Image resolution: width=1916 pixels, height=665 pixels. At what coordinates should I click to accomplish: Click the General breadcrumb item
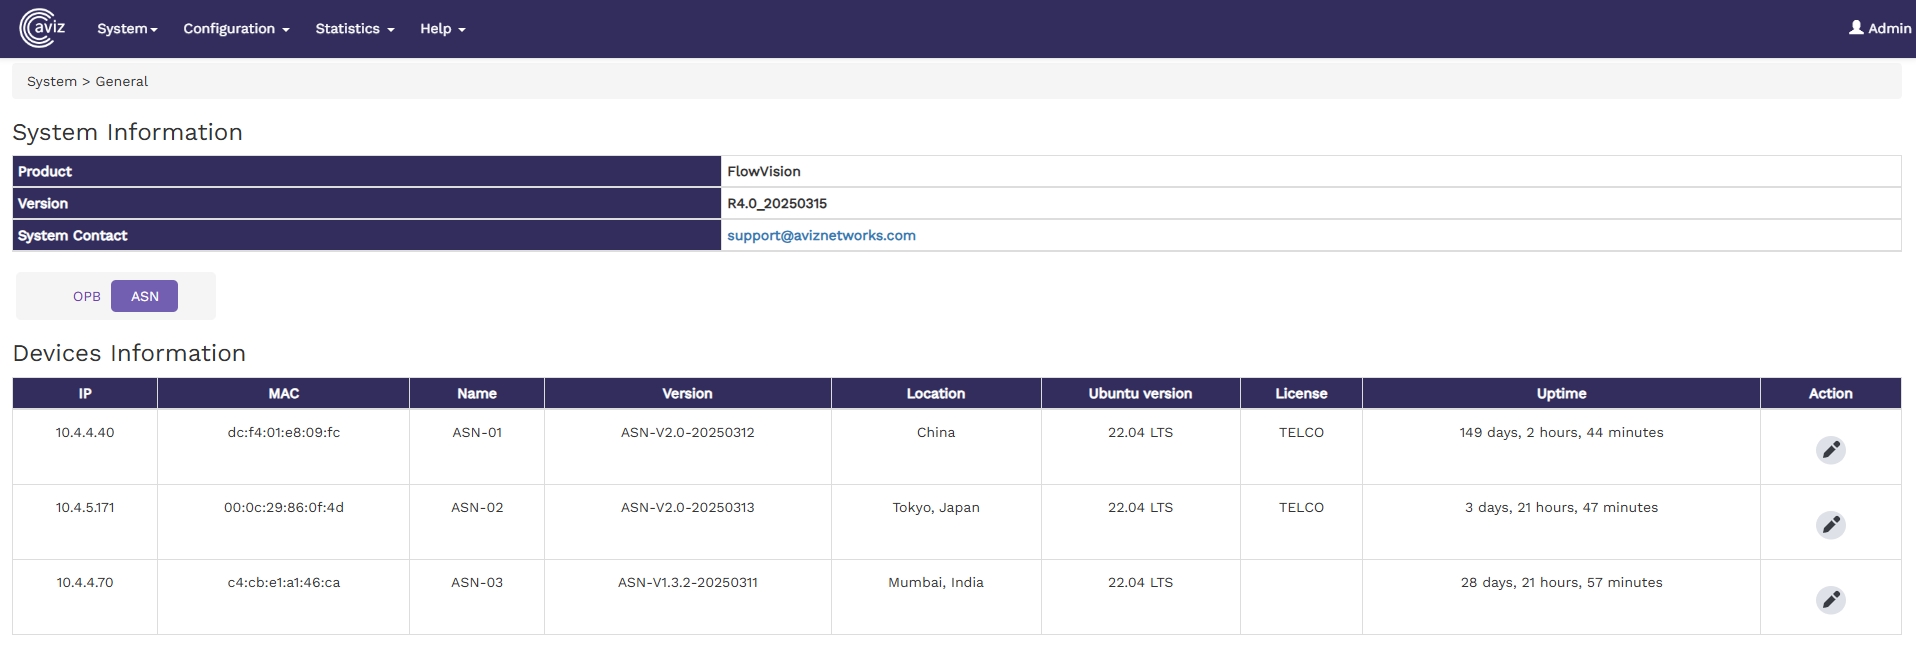[122, 82]
